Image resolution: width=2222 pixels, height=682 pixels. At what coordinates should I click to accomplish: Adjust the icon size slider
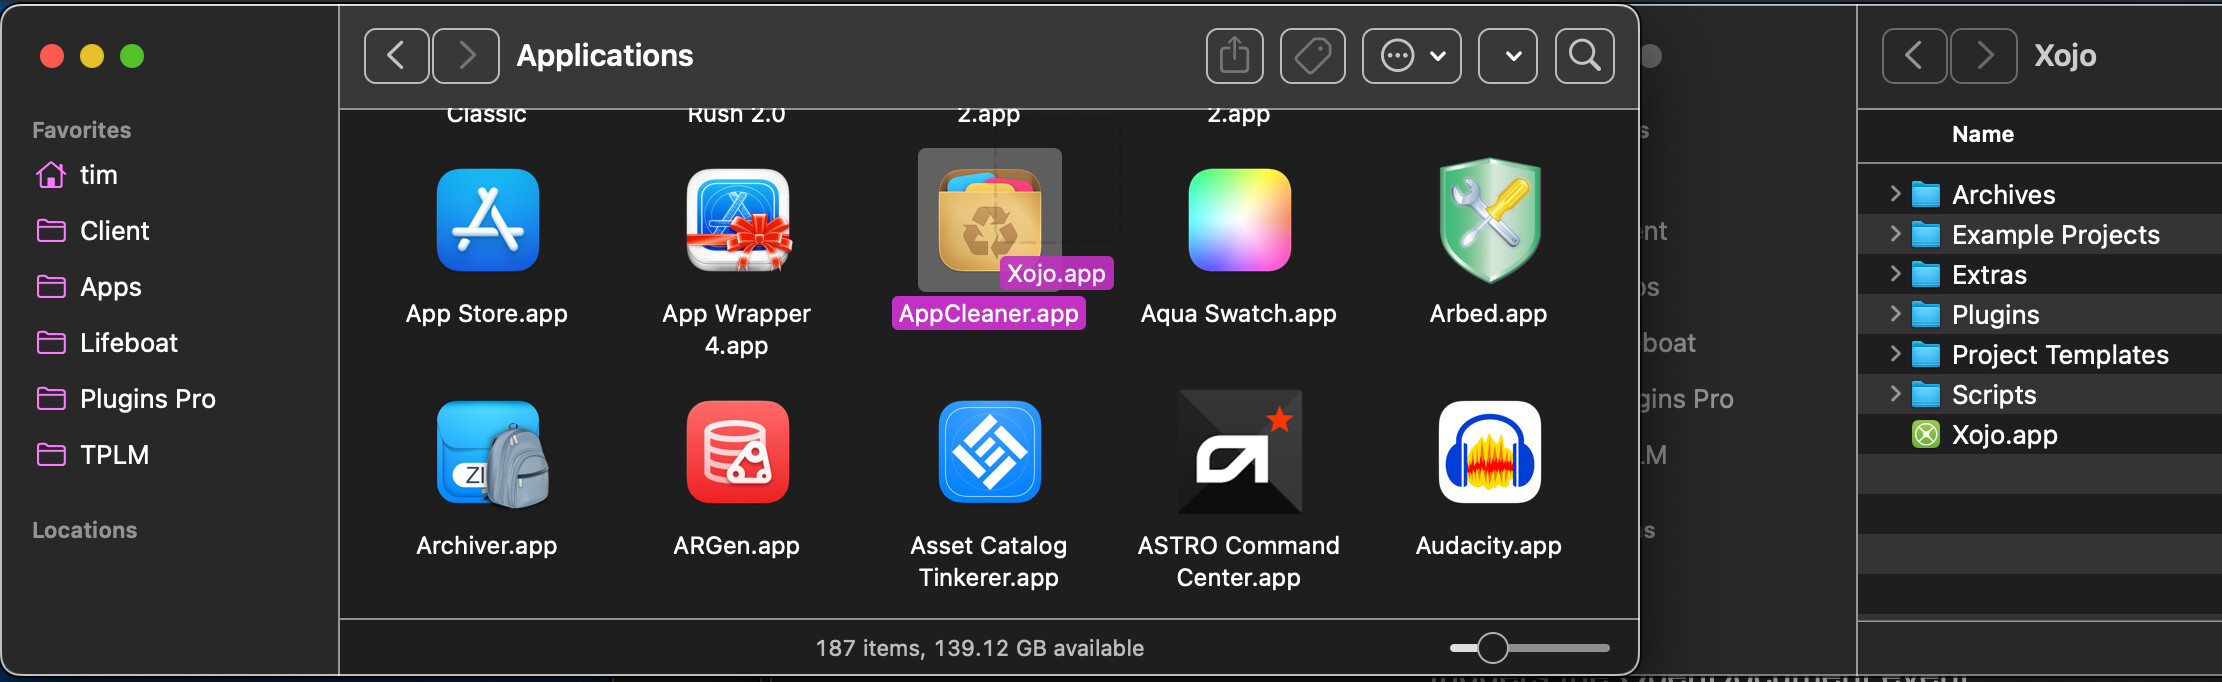point(1493,648)
